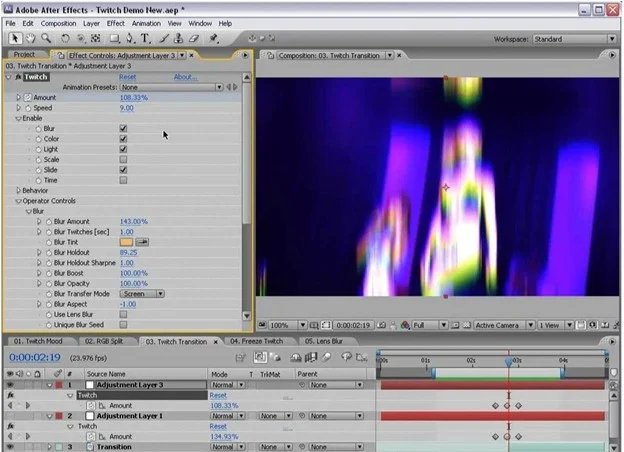Screen dimensions: 624x452
Task: Hide Adjustment Layer 3 with eye toggle
Action: [x=10, y=385]
